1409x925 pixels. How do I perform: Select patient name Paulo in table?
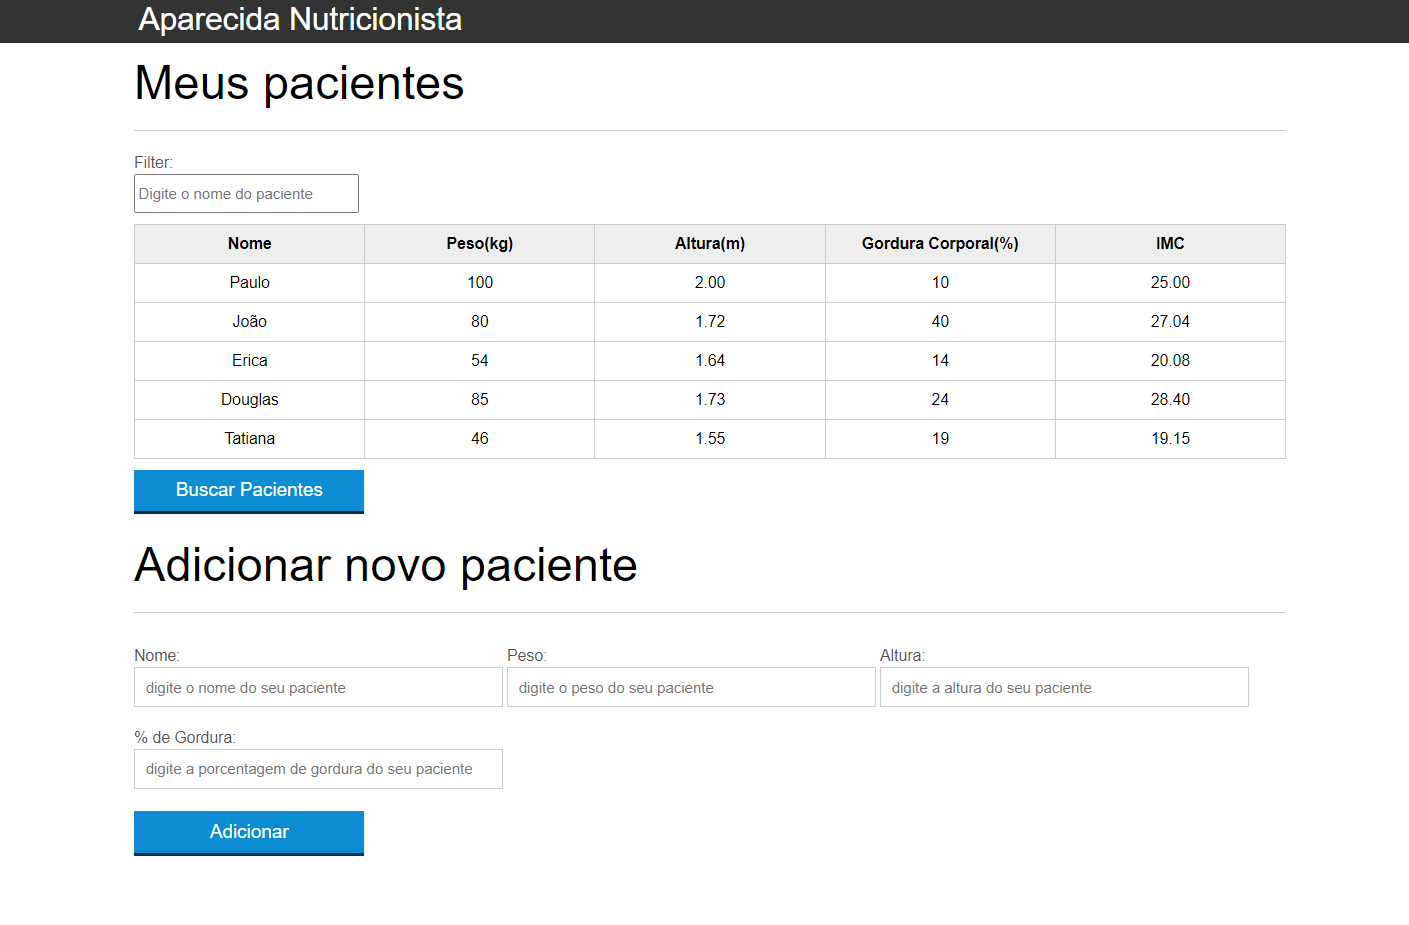(x=249, y=283)
